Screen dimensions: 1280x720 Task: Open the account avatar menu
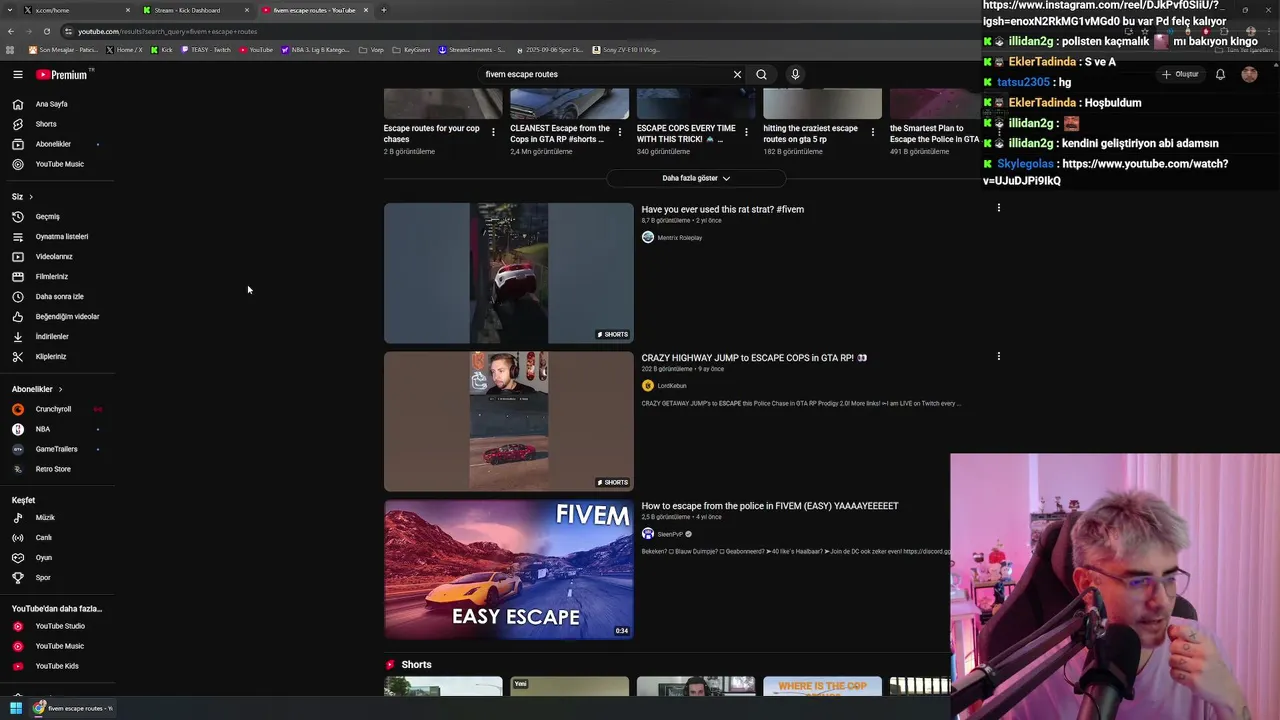(1249, 74)
